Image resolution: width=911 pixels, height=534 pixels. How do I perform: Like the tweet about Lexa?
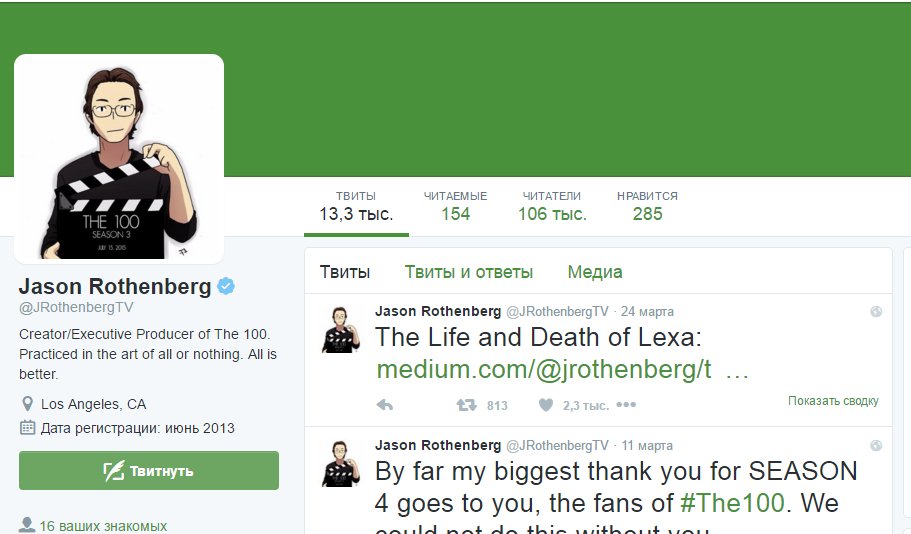[546, 405]
